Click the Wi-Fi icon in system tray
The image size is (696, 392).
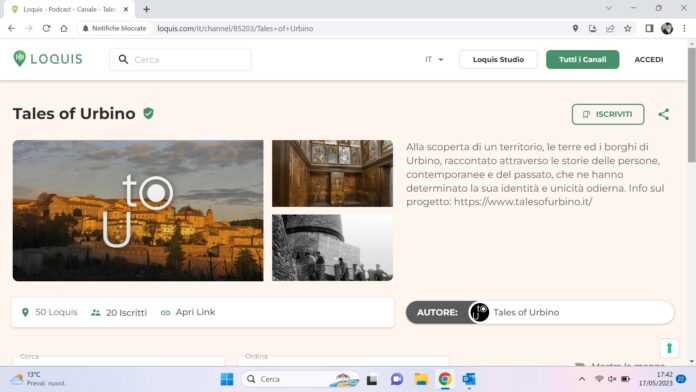(599, 379)
